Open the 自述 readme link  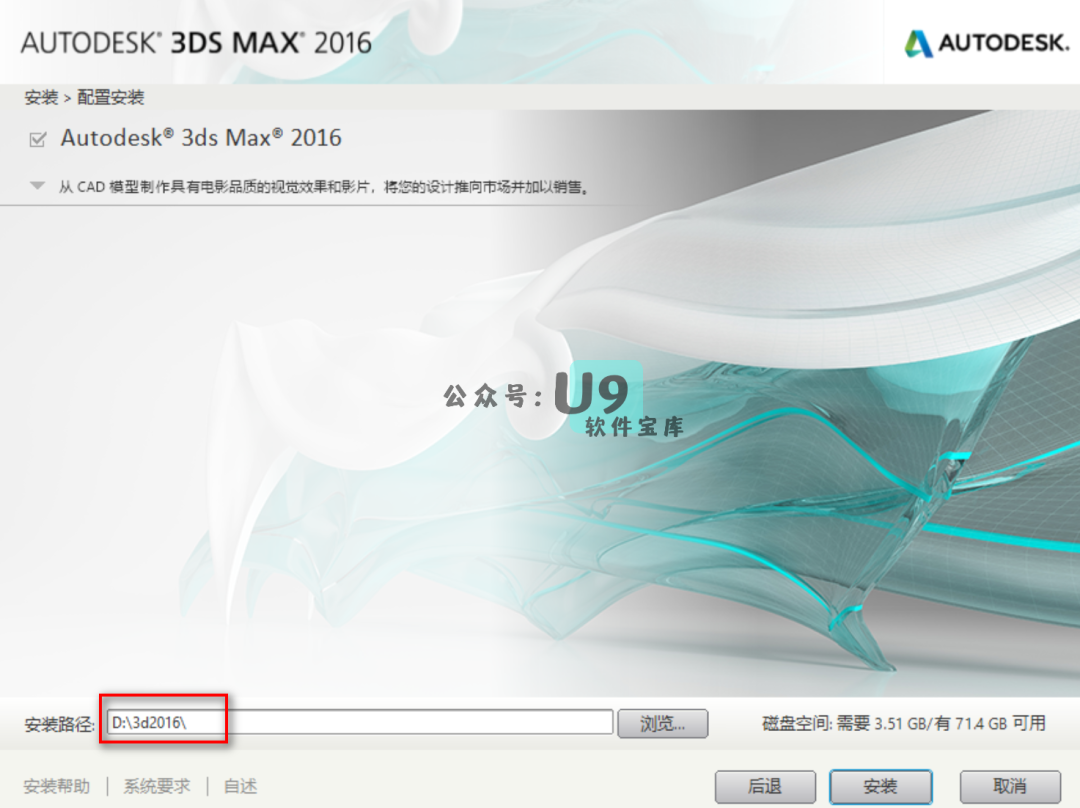240,786
